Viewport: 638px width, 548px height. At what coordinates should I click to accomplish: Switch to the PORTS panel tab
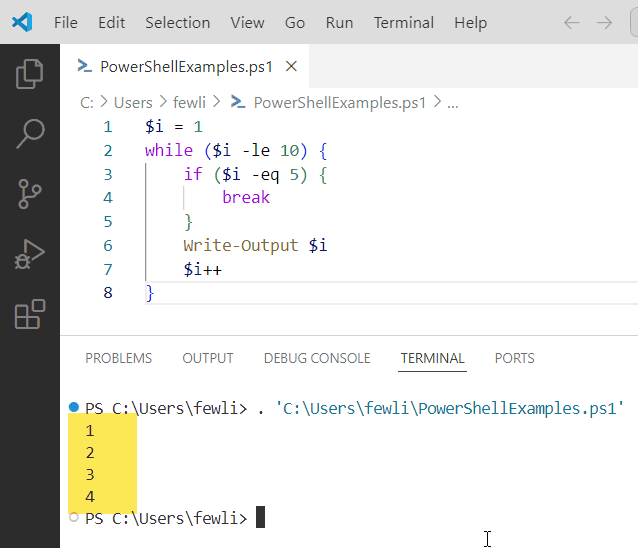tap(514, 358)
